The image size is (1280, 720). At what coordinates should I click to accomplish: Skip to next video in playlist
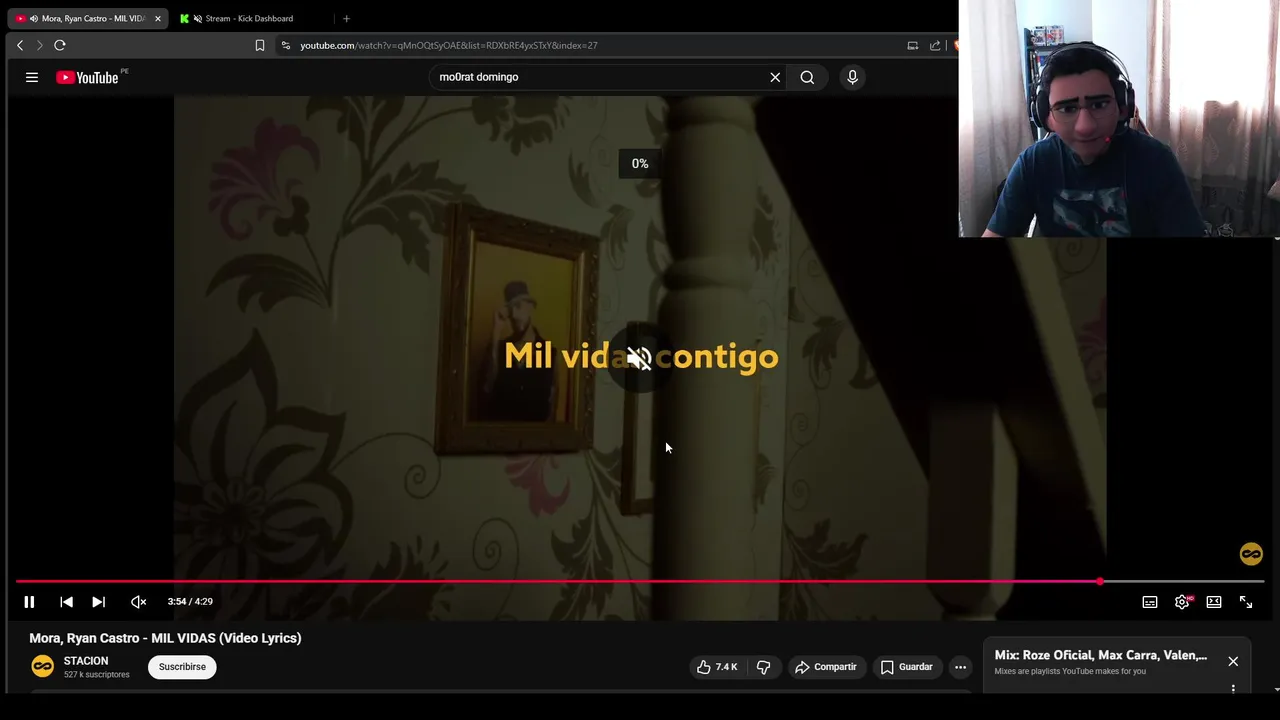point(98,602)
